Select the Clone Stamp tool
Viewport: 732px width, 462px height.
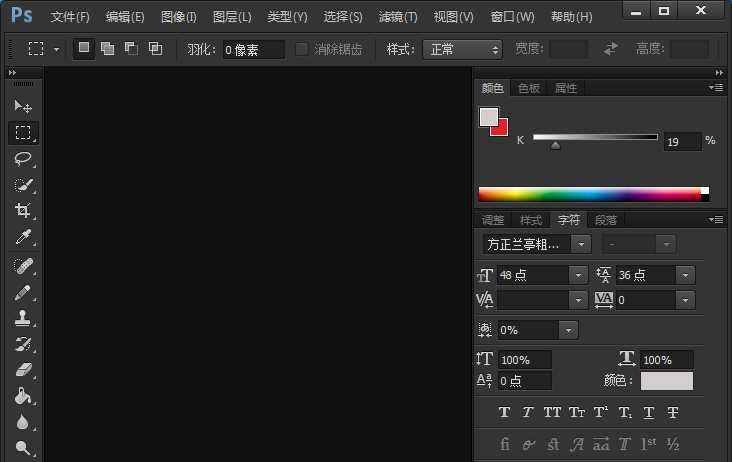(22, 318)
